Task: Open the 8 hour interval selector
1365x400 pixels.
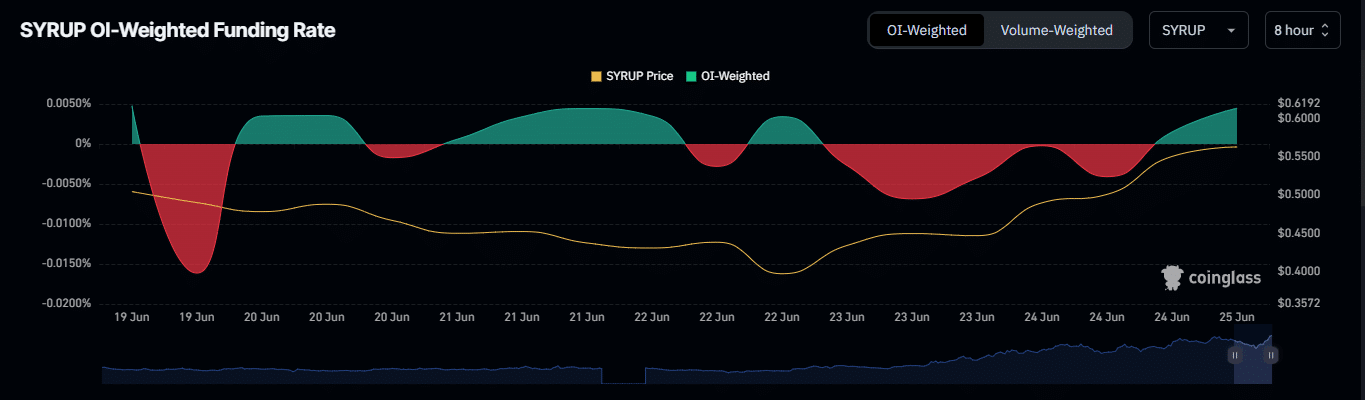Action: 1301,30
